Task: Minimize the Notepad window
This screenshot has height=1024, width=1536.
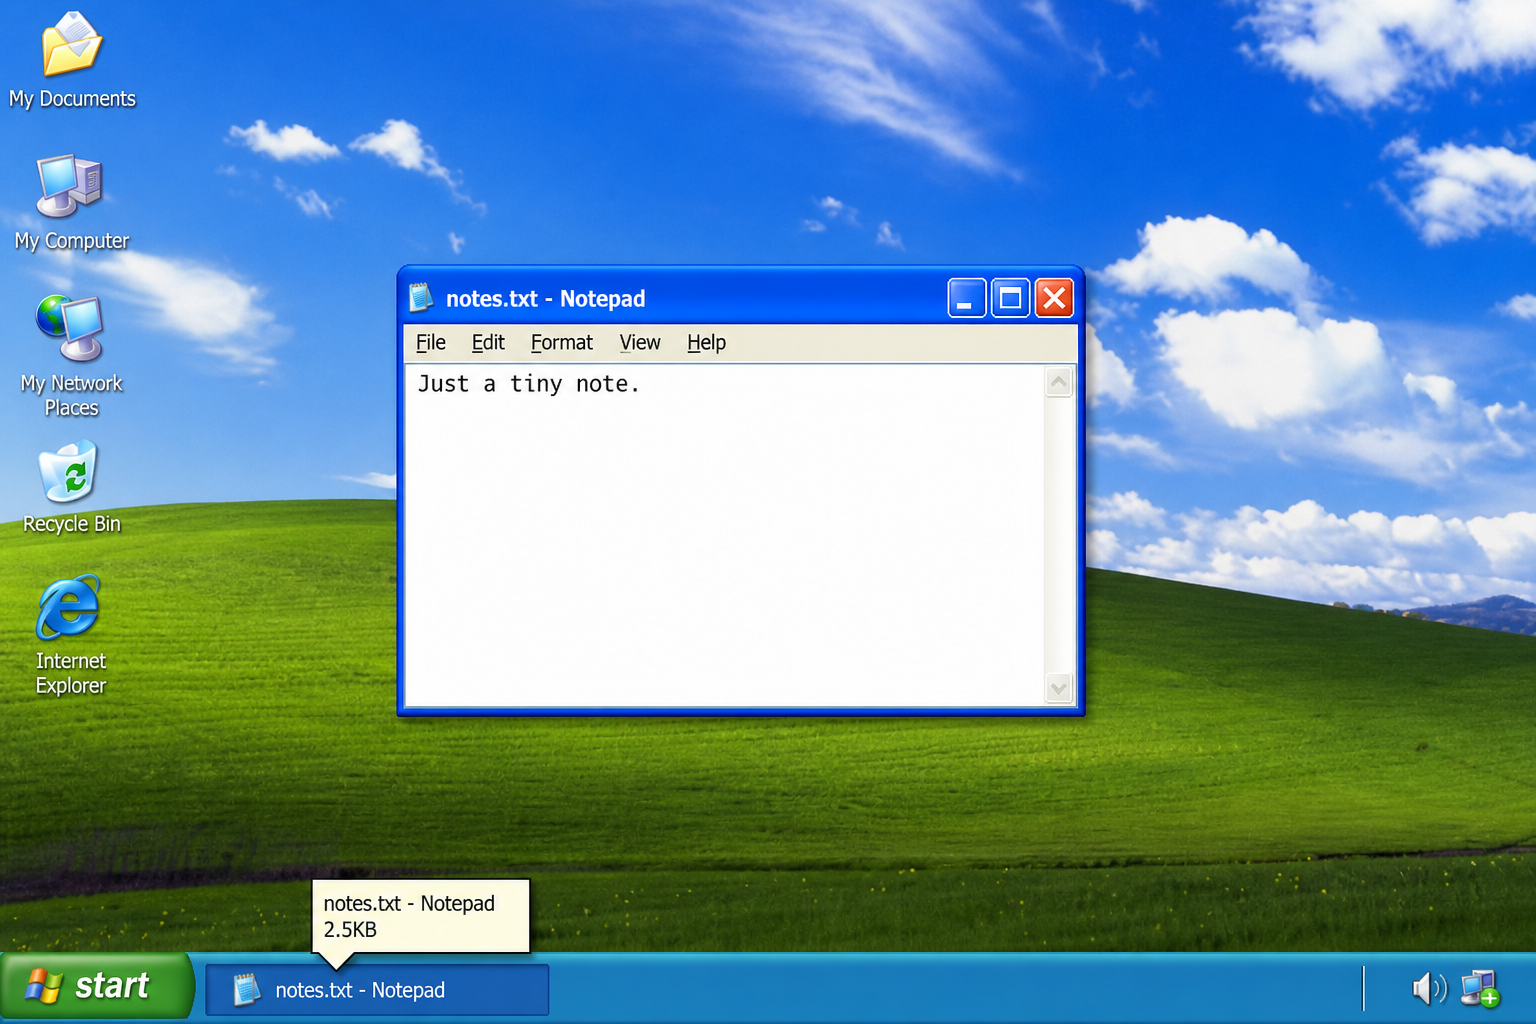Action: click(967, 298)
